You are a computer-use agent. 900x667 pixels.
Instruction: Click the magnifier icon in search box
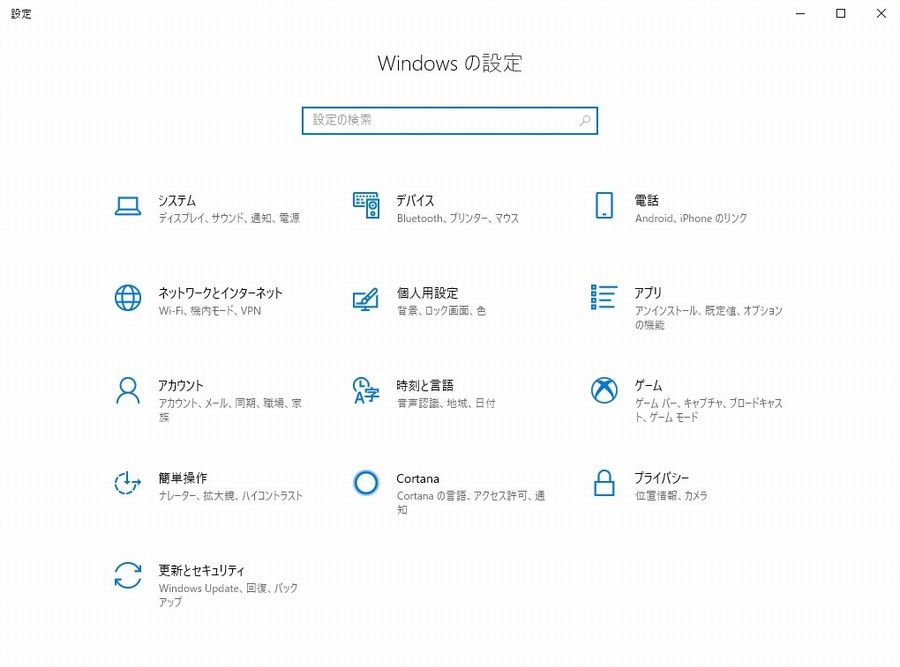click(x=585, y=121)
